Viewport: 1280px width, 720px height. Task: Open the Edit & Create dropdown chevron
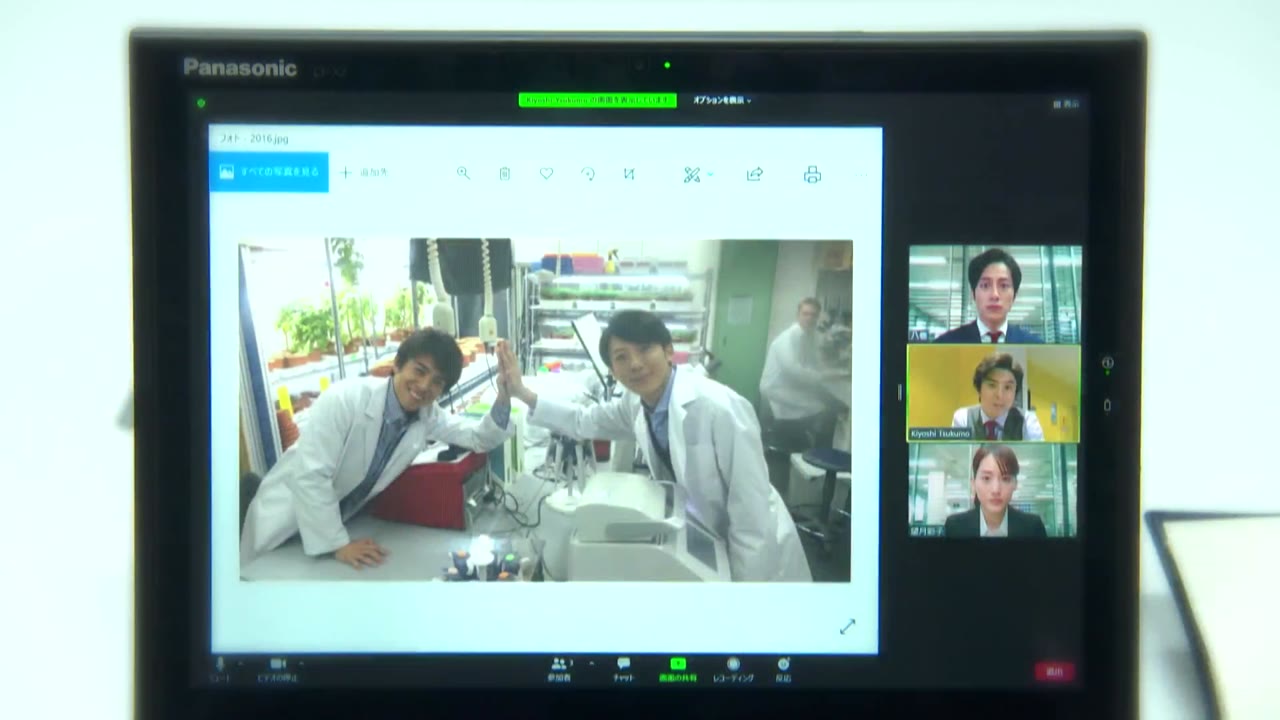711,174
